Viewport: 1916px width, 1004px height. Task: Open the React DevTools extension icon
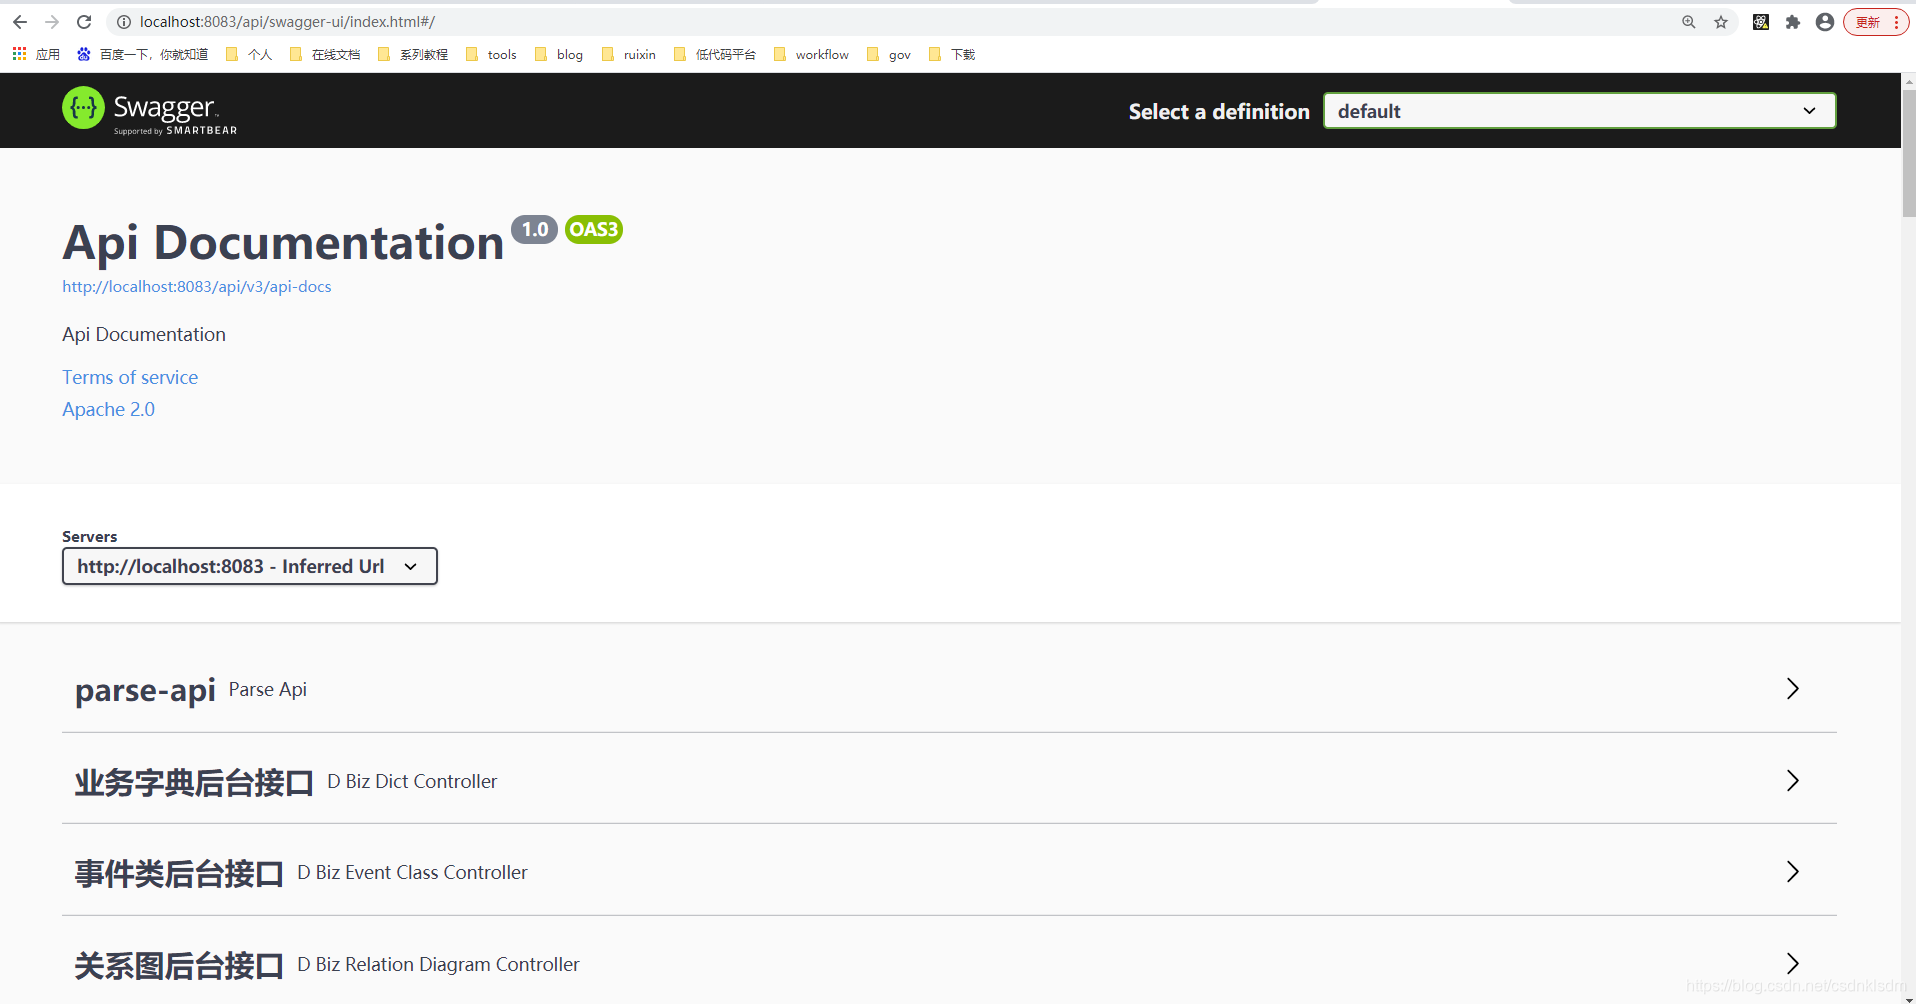point(1761,22)
